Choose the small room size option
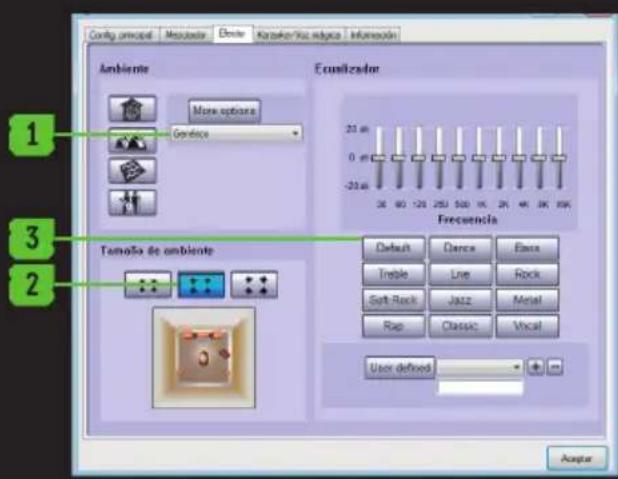Viewport: 618px width, 479px height. pyautogui.click(x=149, y=285)
